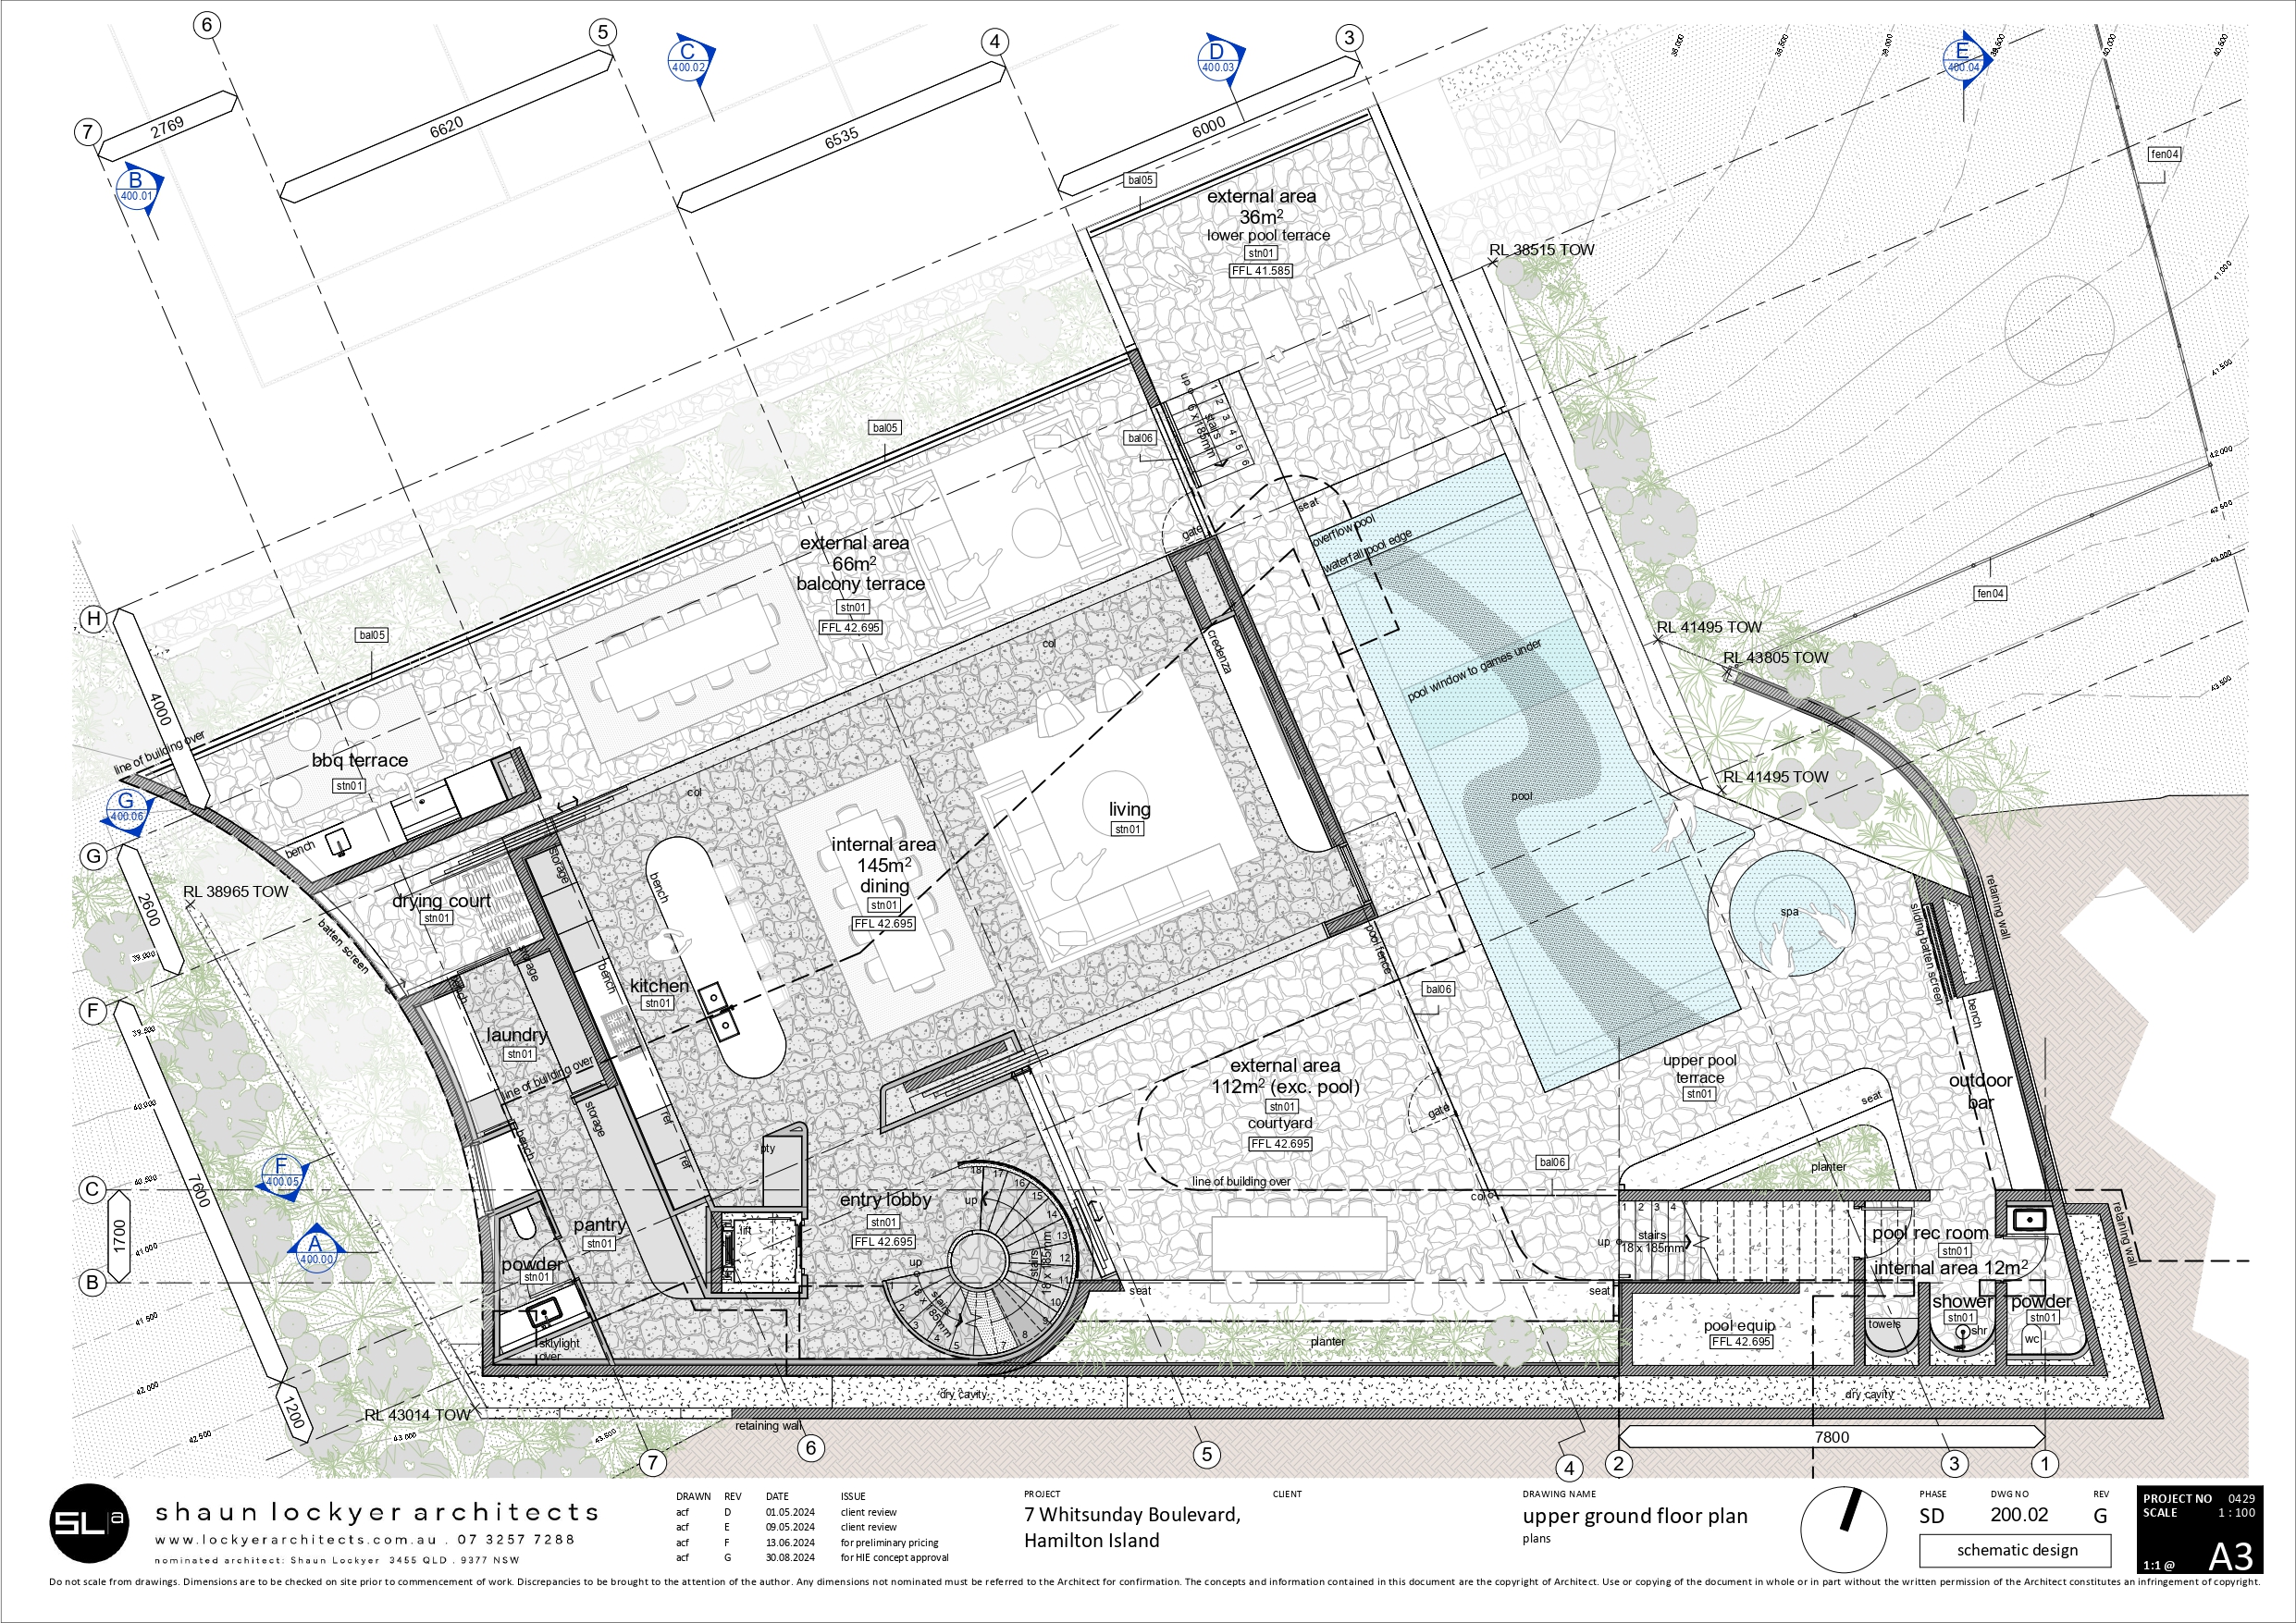The height and width of the screenshot is (1623, 2296).
Task: Click grid bubble 6 at top
Action: click(207, 25)
